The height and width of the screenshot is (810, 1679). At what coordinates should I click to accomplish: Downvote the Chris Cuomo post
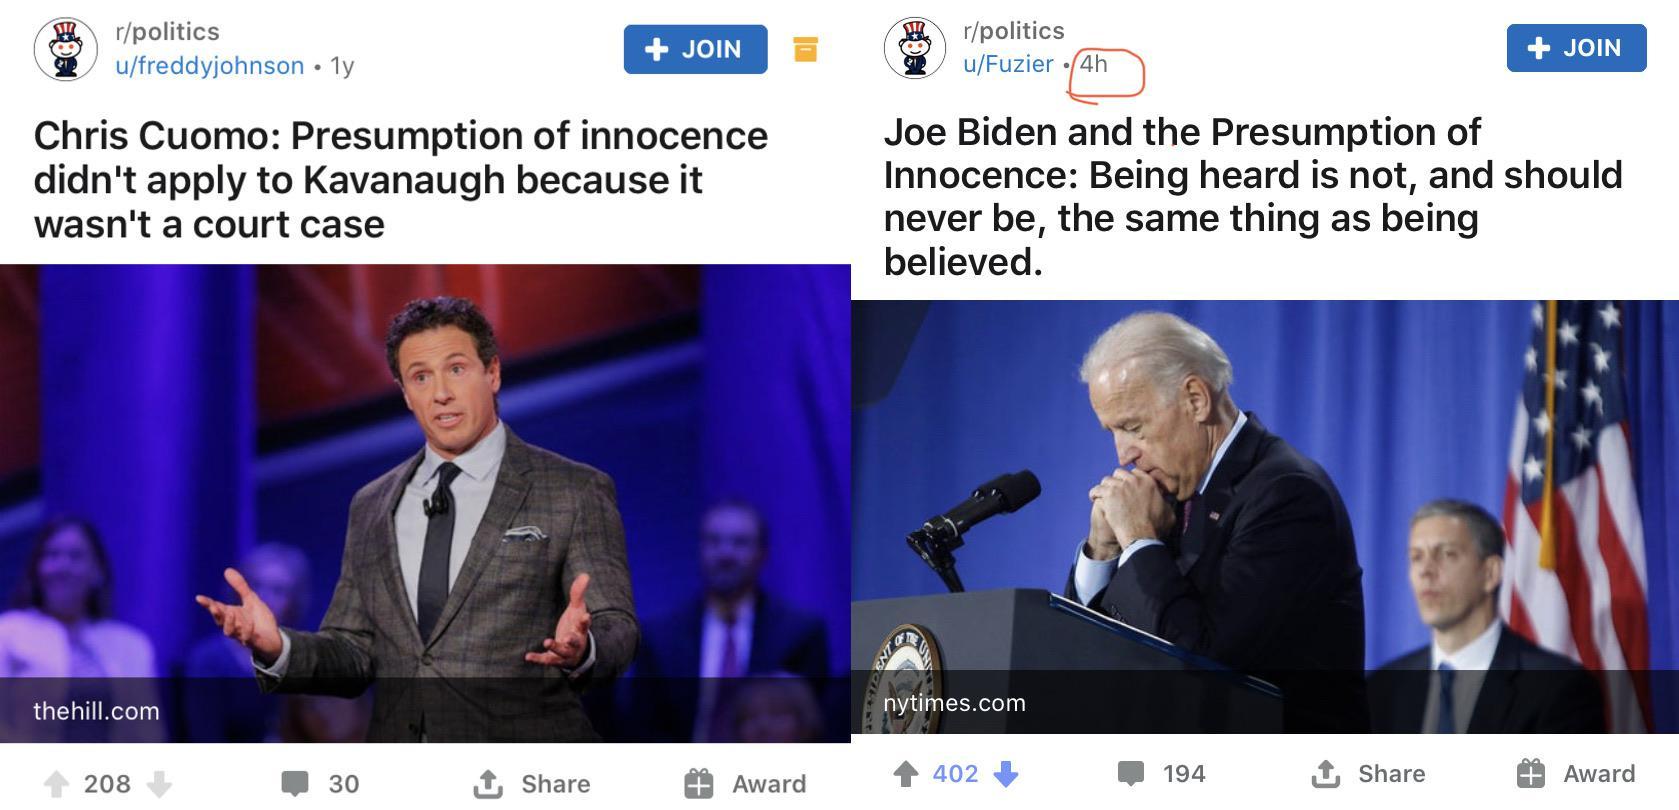[x=159, y=784]
